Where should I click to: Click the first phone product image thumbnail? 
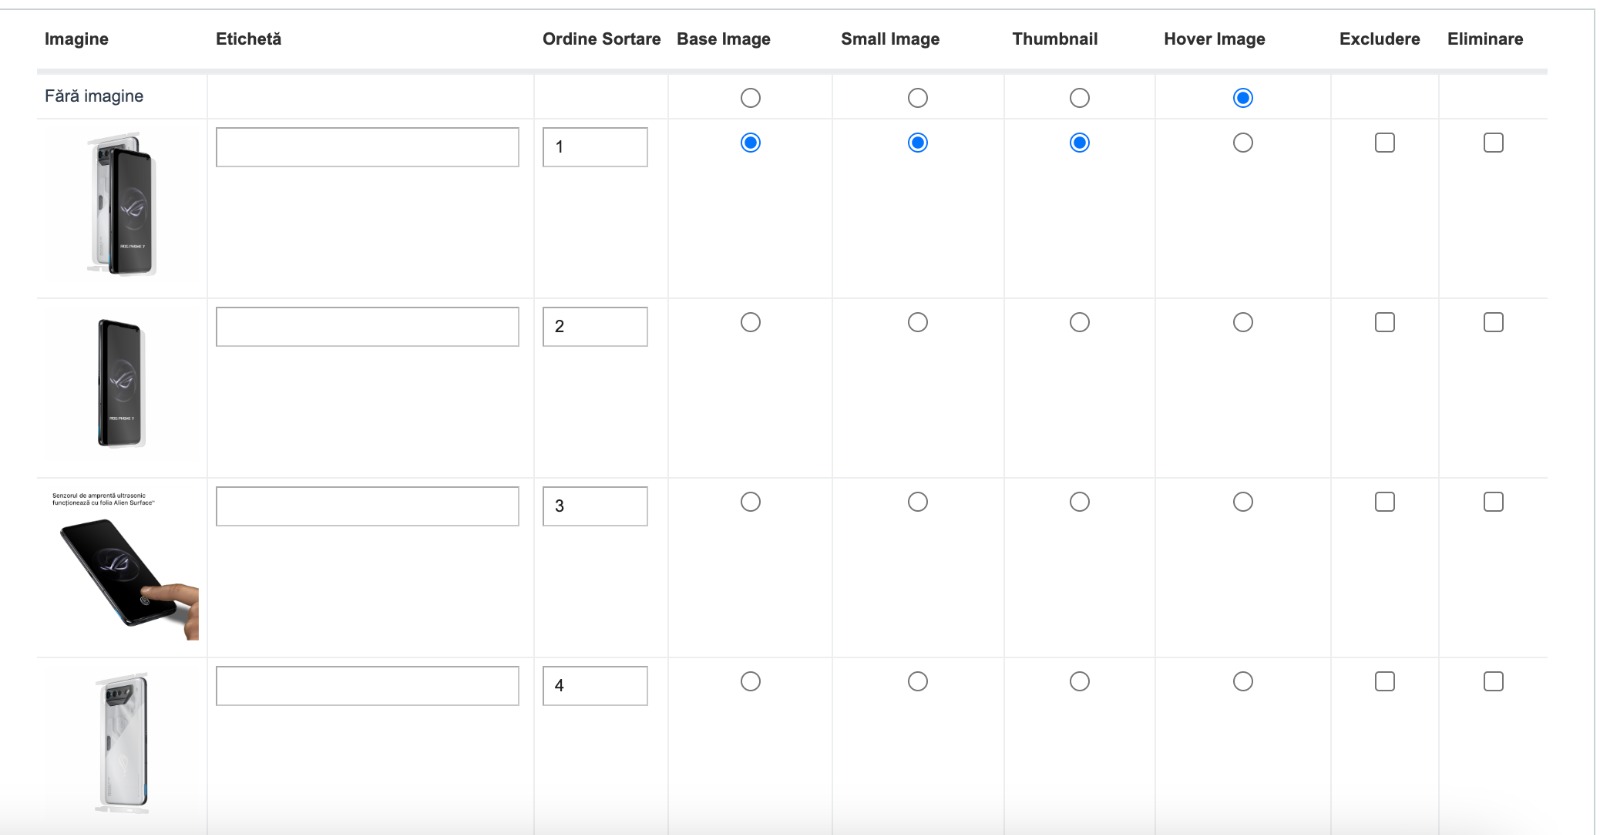coord(122,205)
